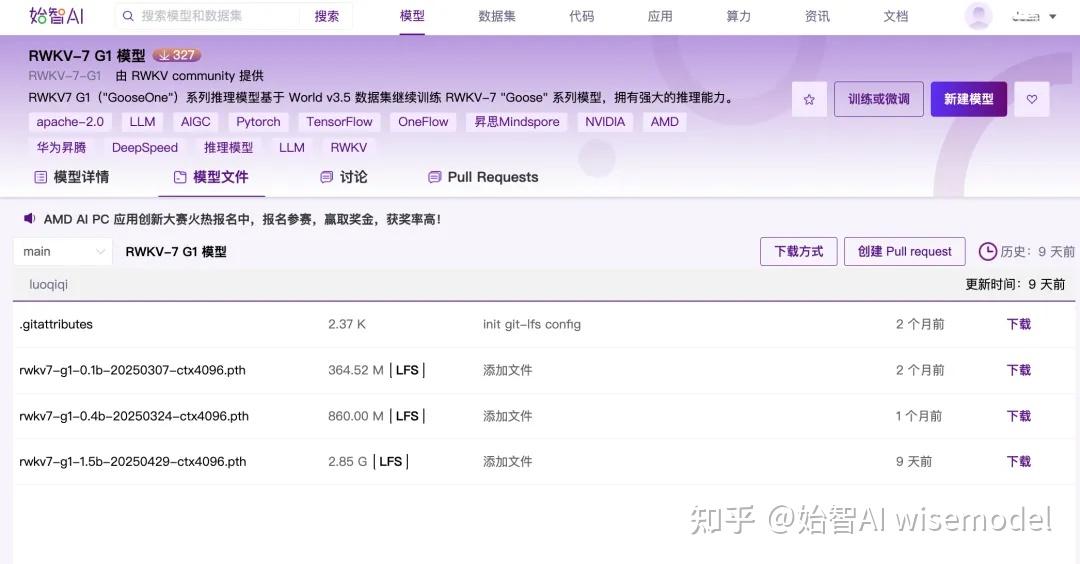
Task: Click the star favorite icon button
Action: pyautogui.click(x=809, y=99)
